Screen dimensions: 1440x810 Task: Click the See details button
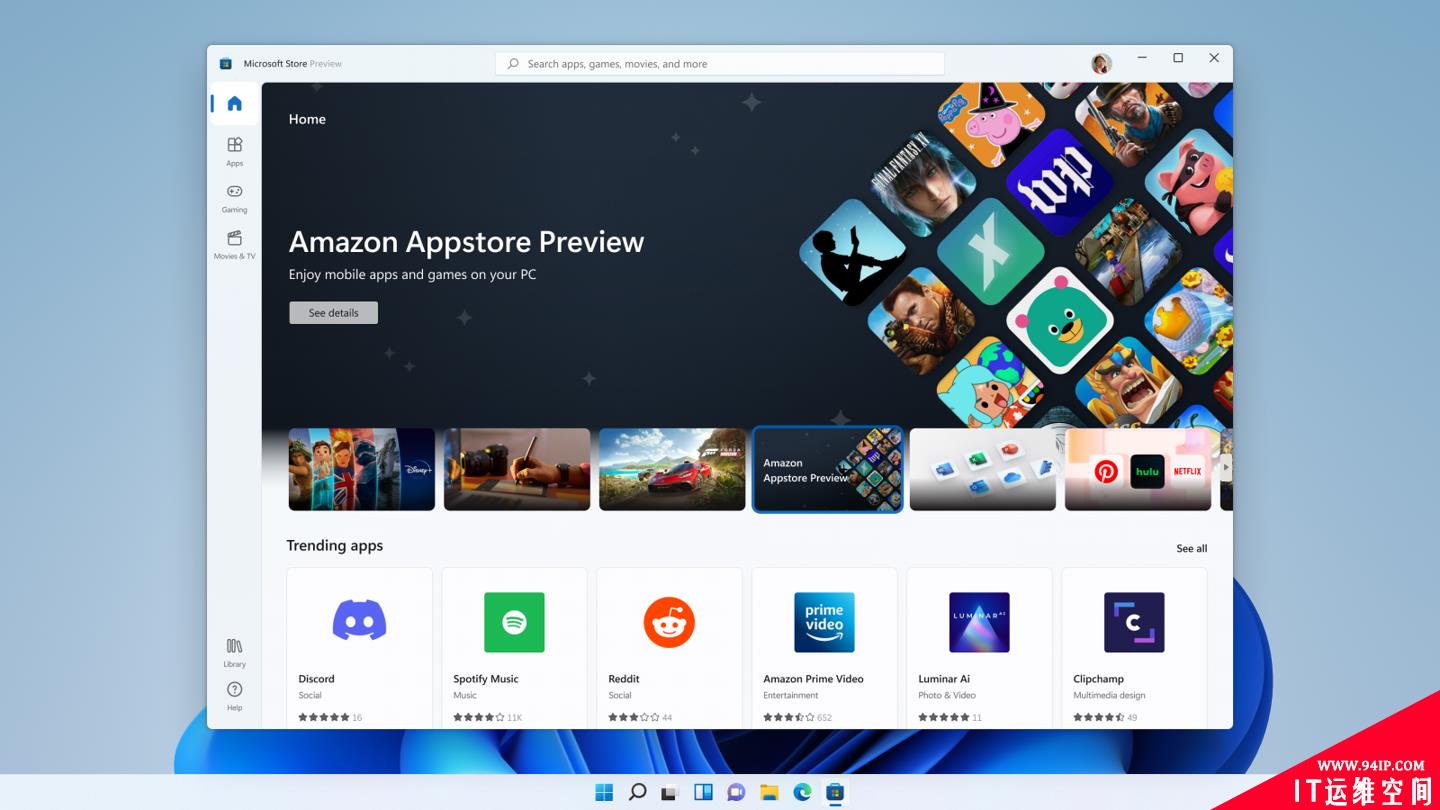pos(333,313)
